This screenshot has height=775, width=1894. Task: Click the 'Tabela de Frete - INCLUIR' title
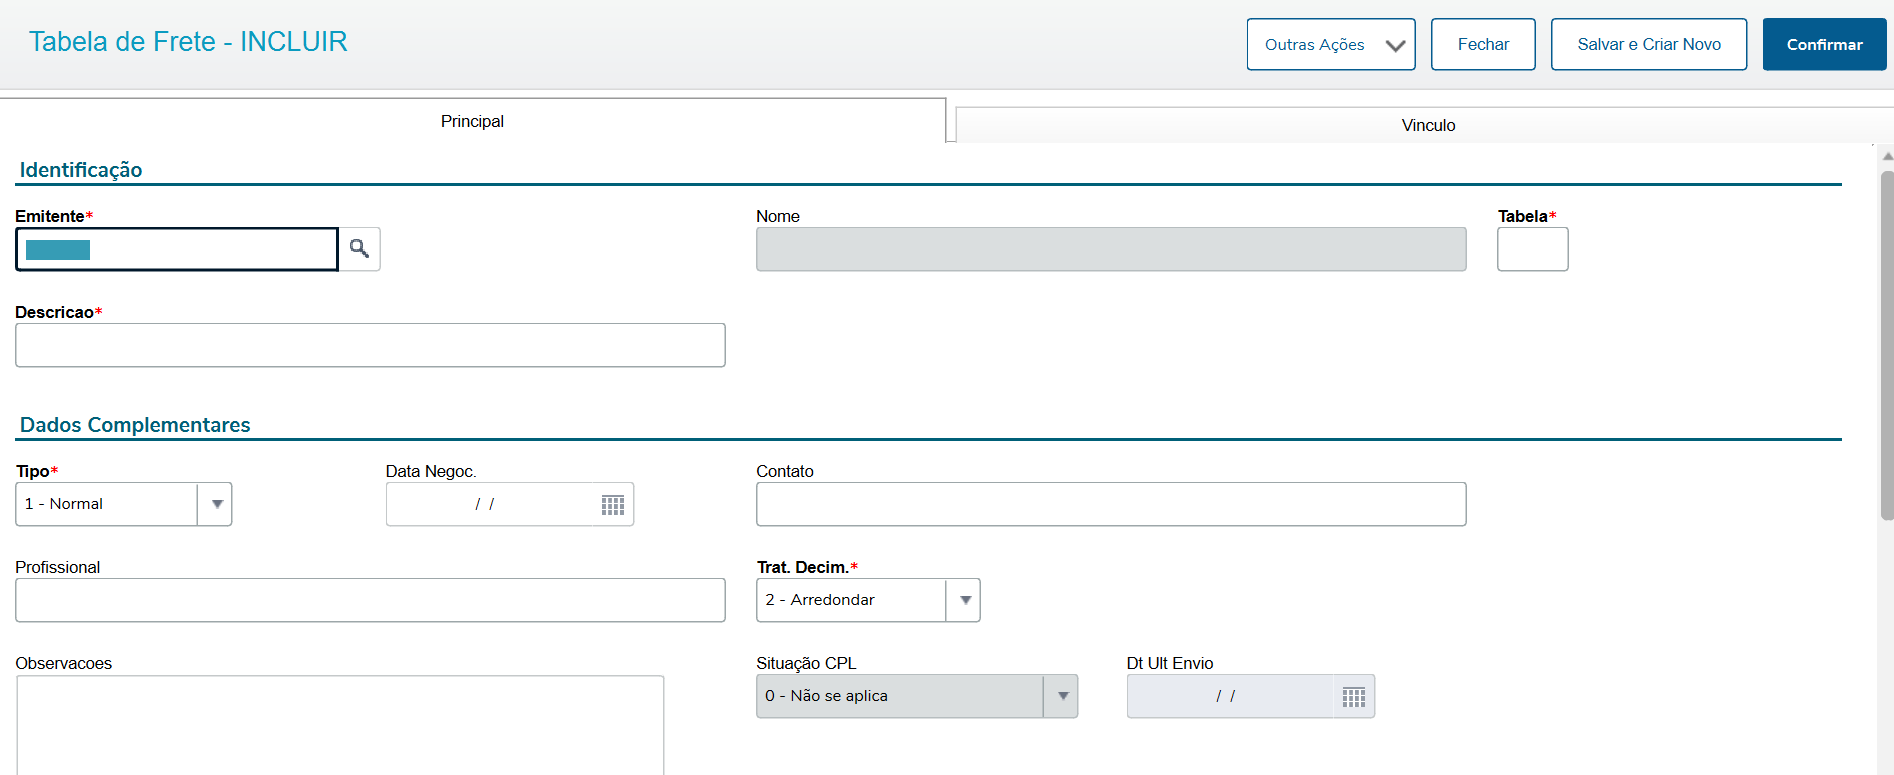click(188, 42)
